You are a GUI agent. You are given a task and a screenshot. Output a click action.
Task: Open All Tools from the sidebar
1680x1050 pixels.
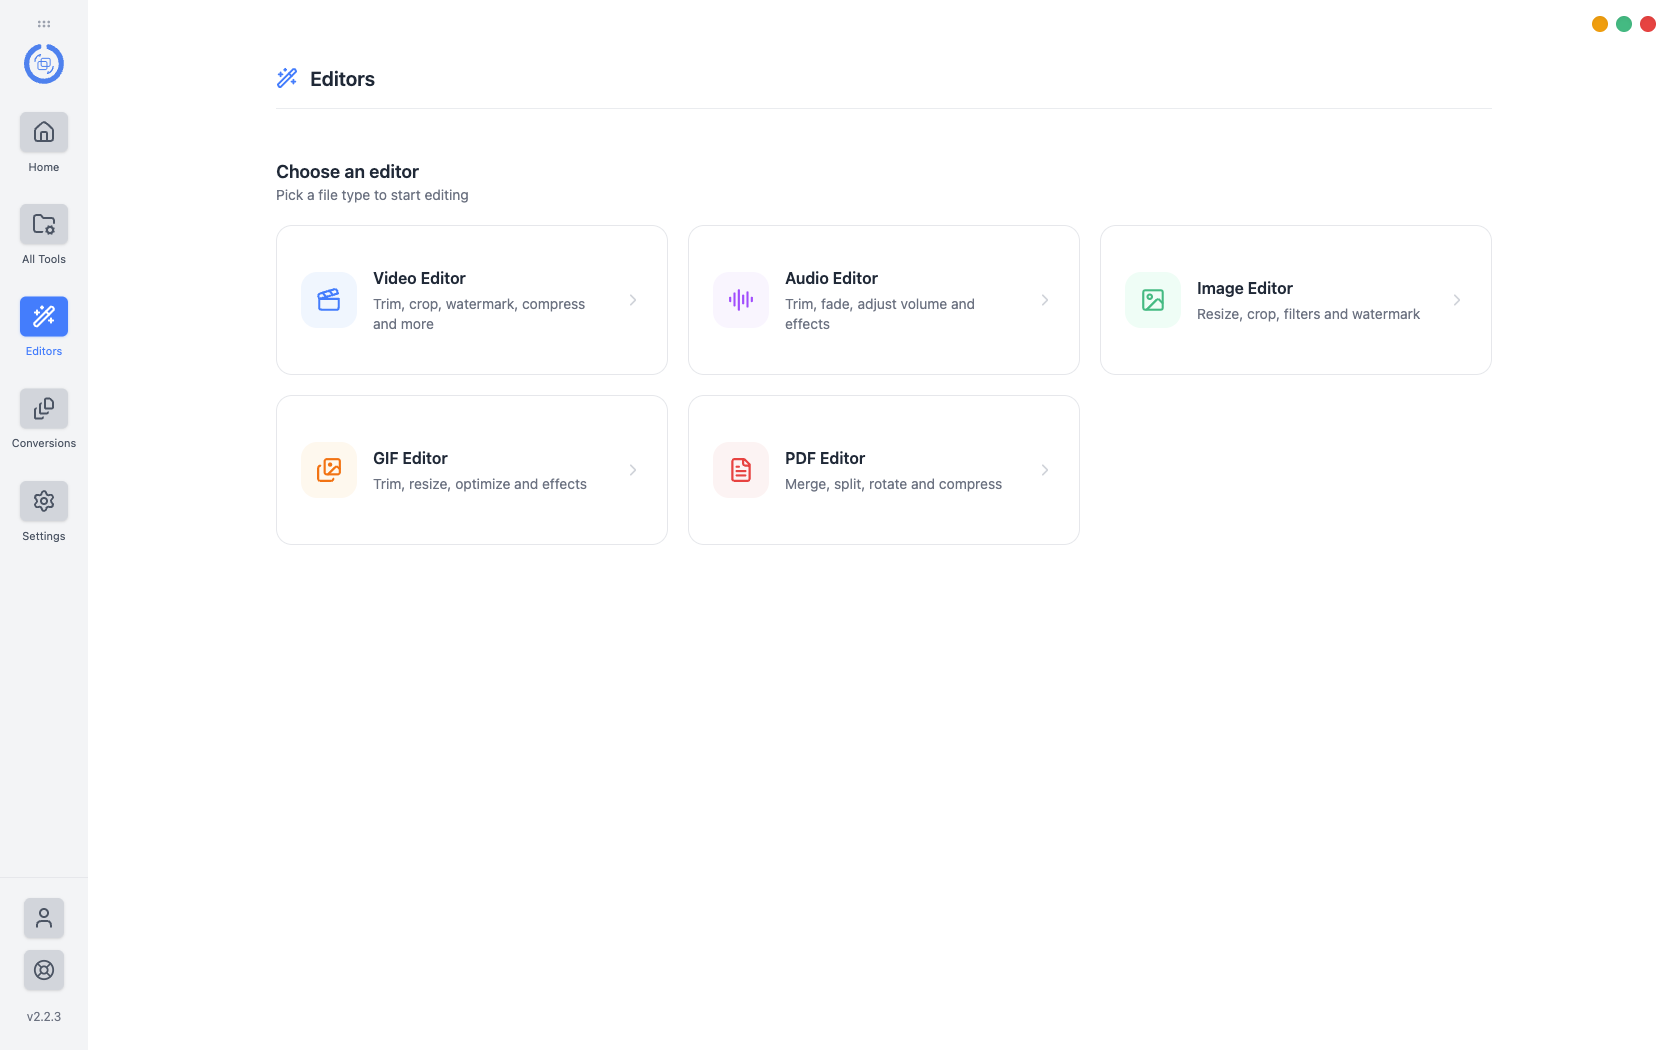click(44, 224)
